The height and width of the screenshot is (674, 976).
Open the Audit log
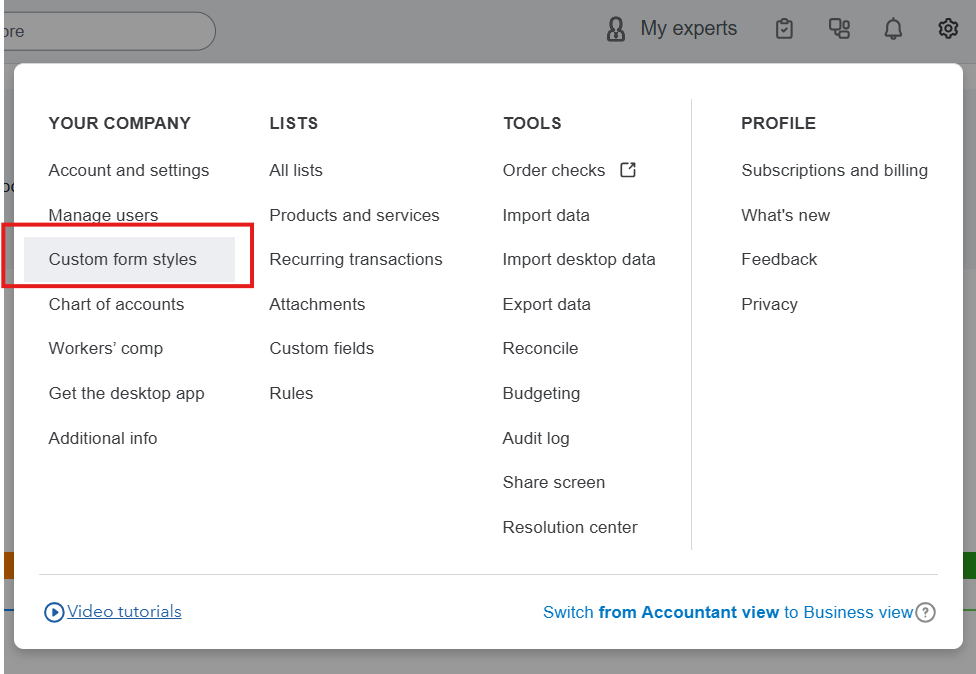535,438
